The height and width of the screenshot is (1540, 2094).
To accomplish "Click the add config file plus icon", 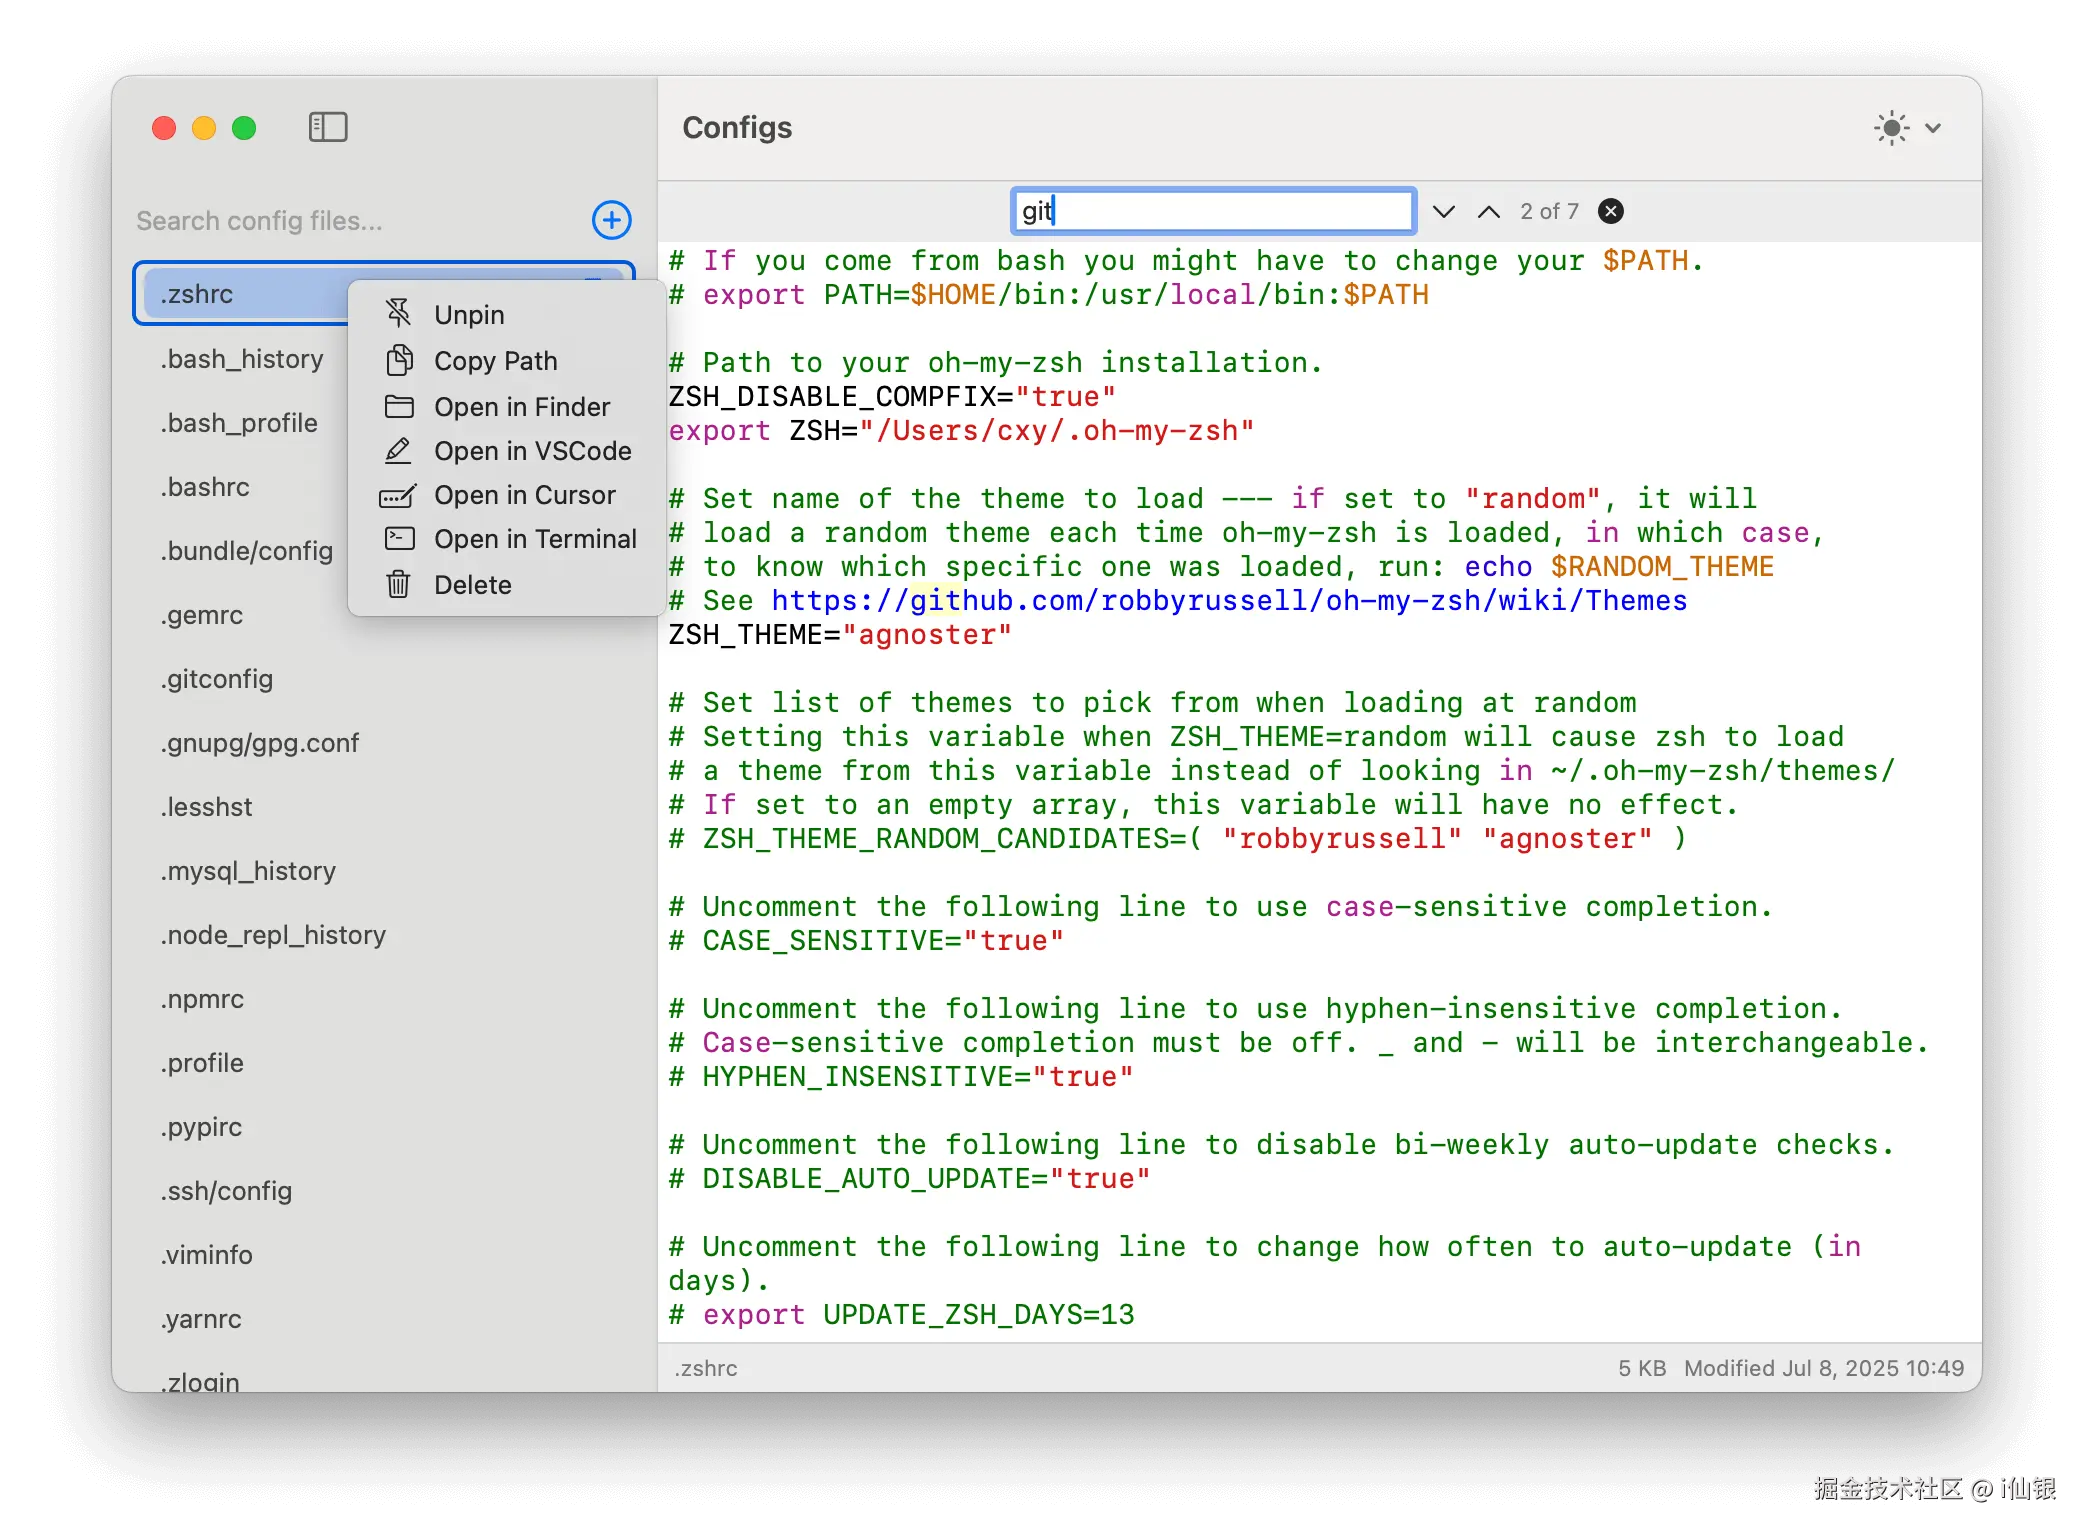I will (x=611, y=220).
